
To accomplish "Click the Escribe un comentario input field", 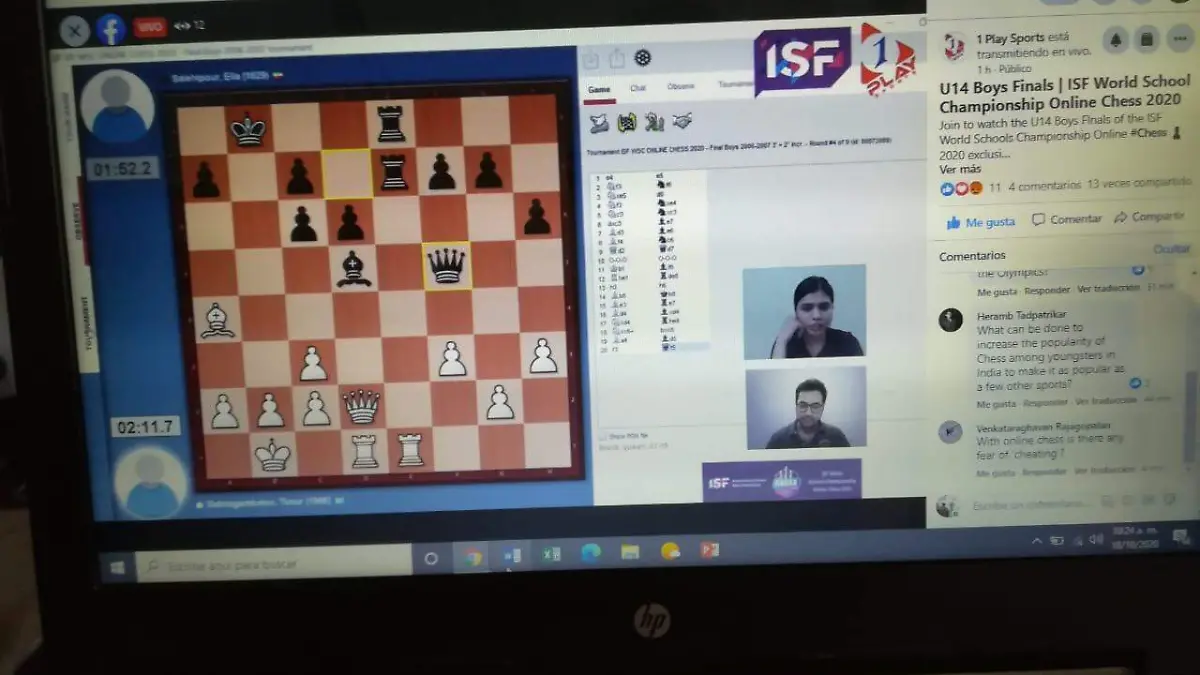I will [x=1030, y=506].
